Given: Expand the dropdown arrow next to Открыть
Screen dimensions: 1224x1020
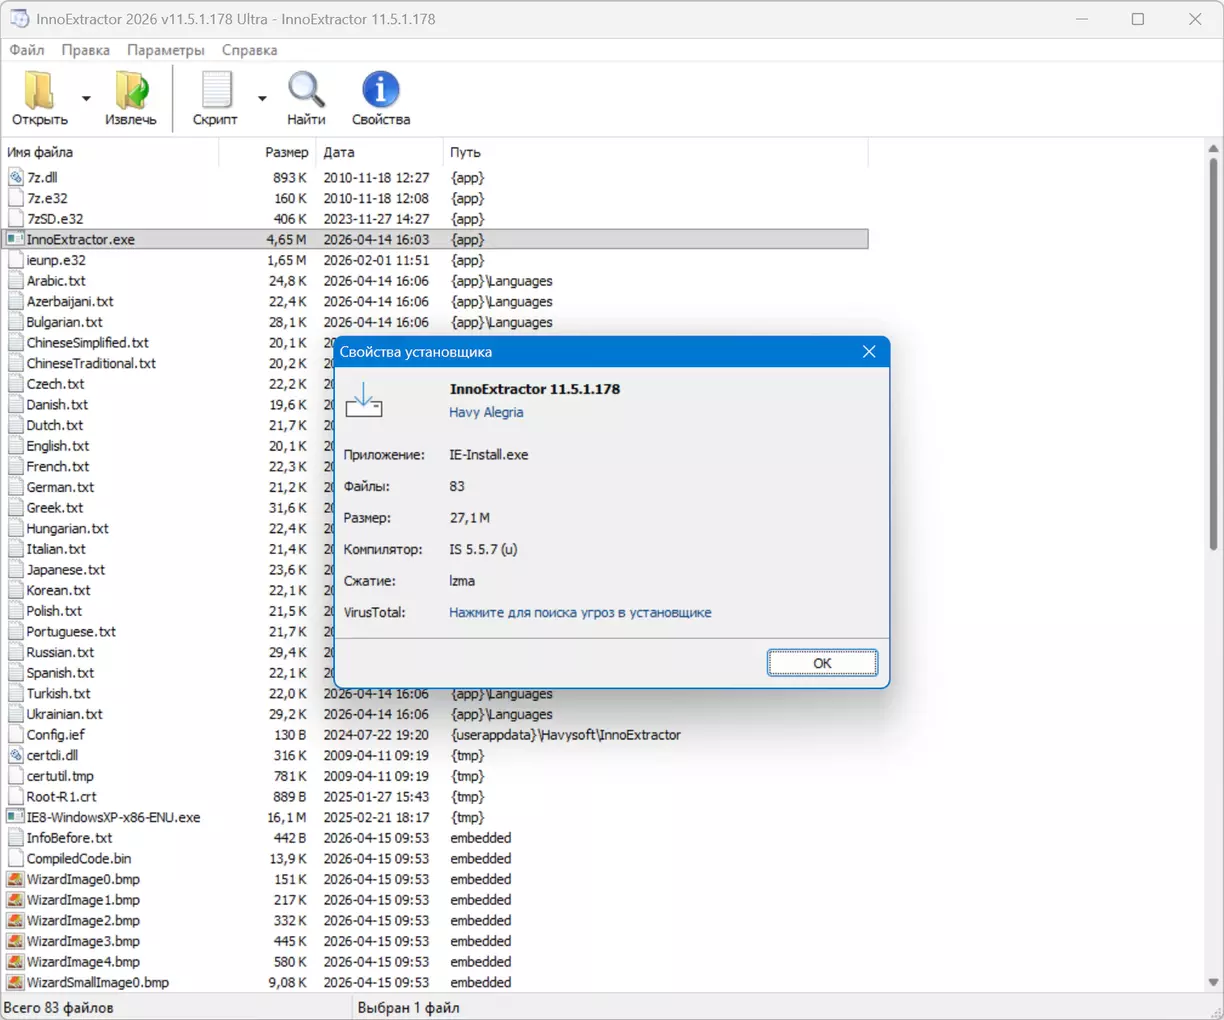Looking at the screenshot, I should (86, 98).
